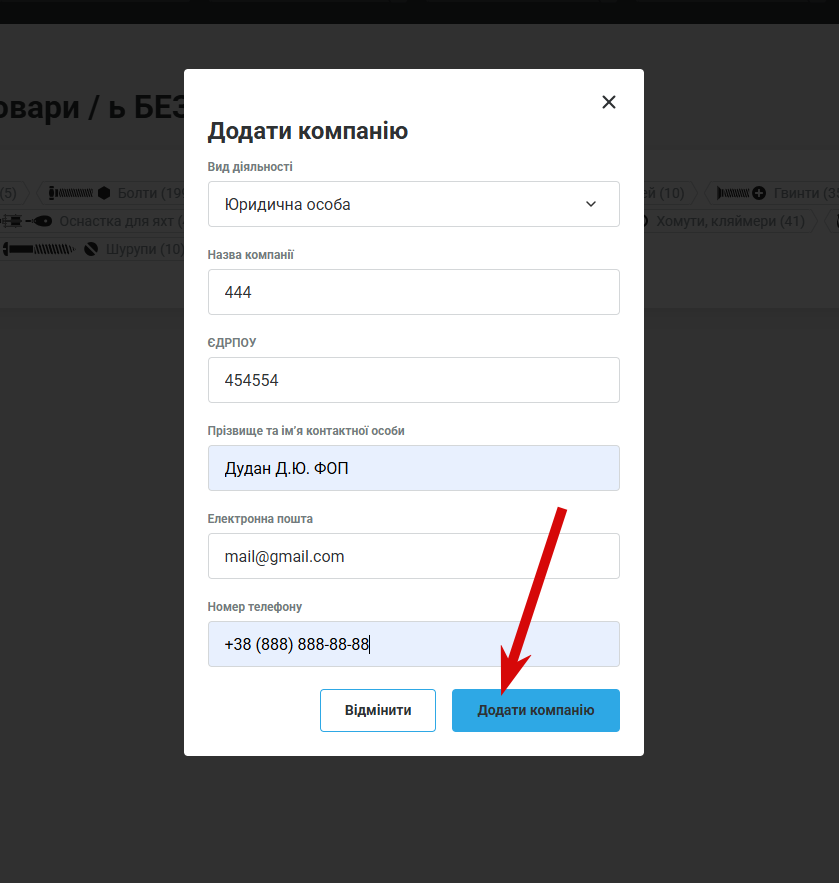Focus the Назва компанії input field
Viewport: 839px width, 883px height.
[x=414, y=292]
